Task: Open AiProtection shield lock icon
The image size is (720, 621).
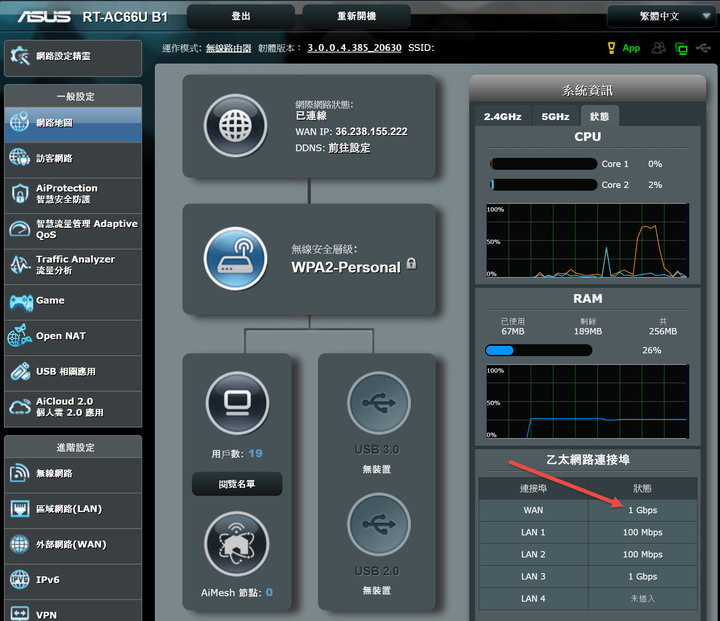Action: [20, 193]
